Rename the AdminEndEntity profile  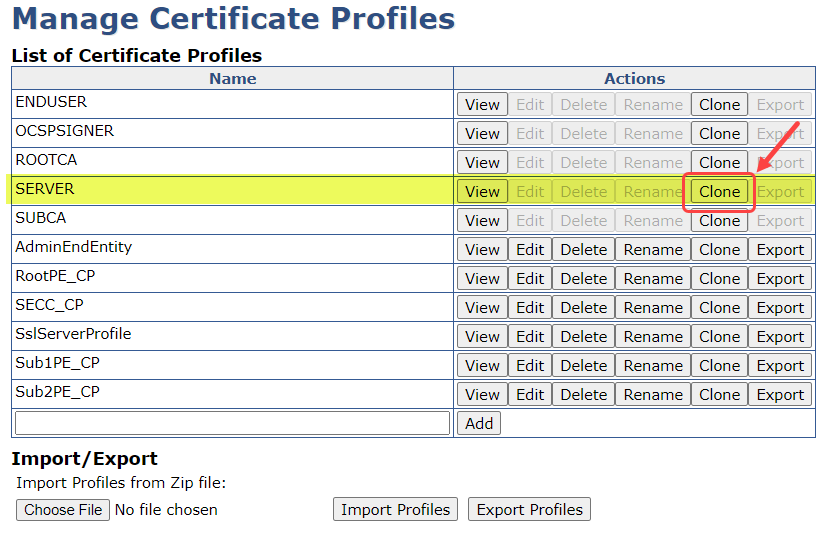[653, 250]
